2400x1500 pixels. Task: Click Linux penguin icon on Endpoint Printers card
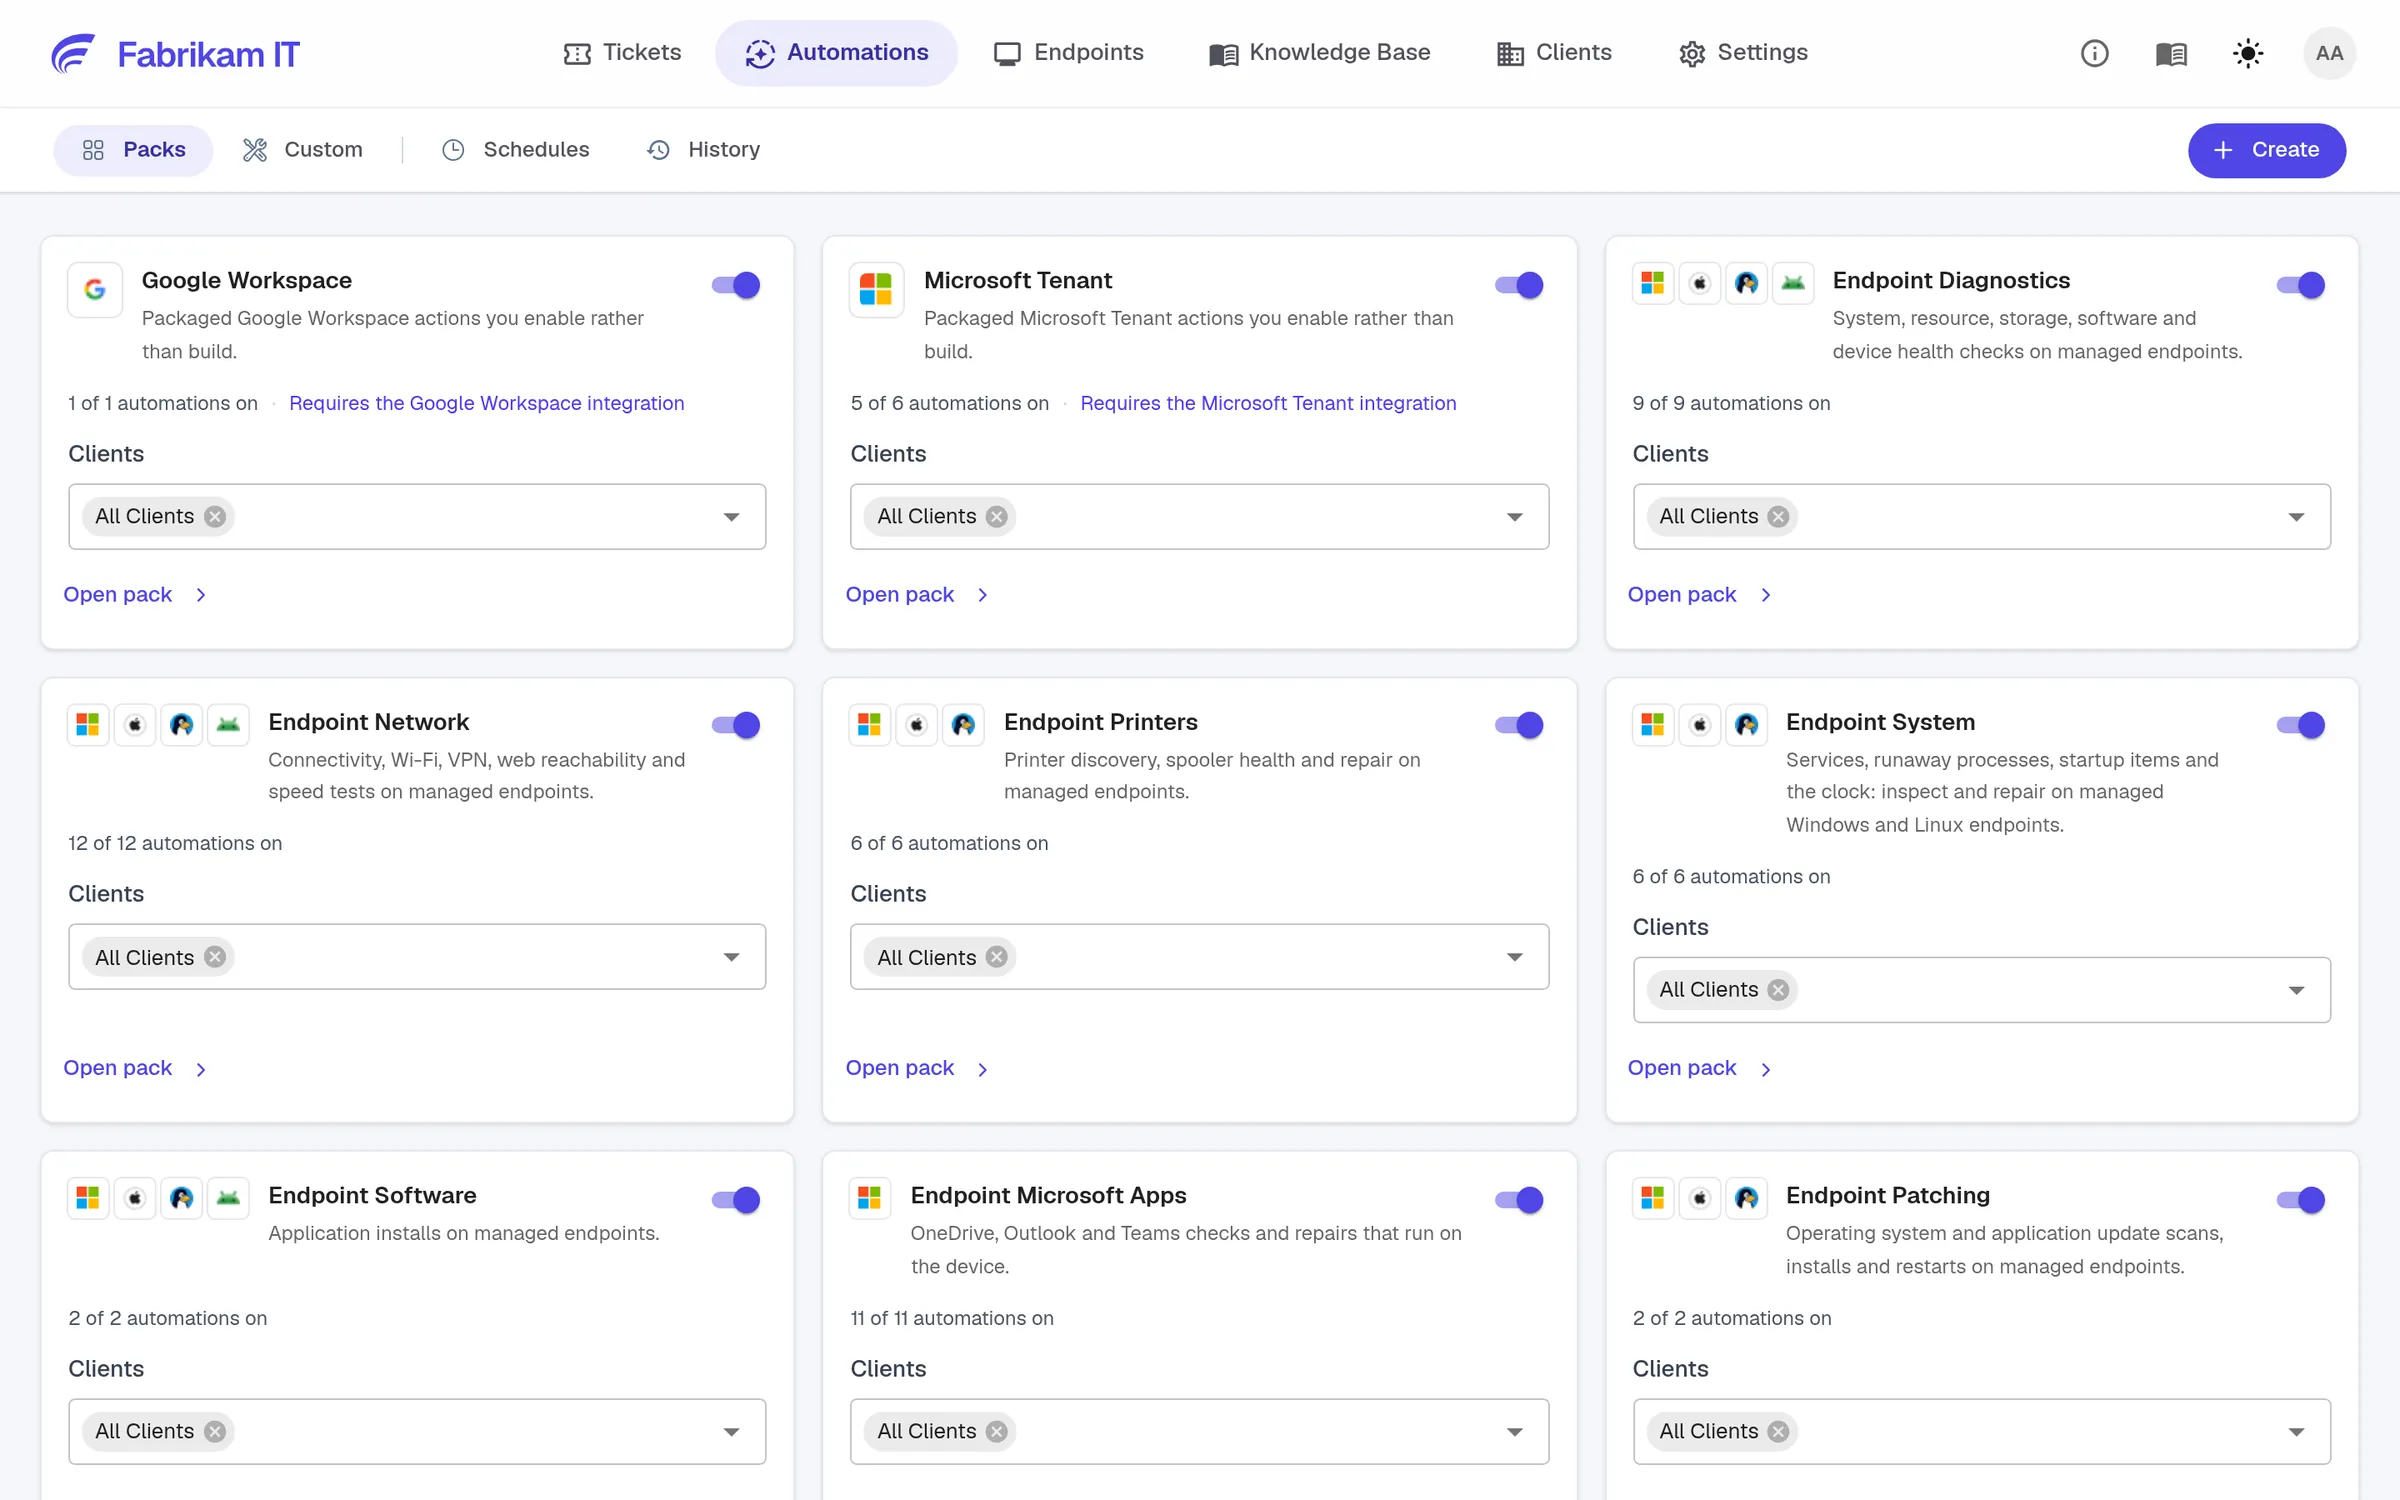(963, 725)
